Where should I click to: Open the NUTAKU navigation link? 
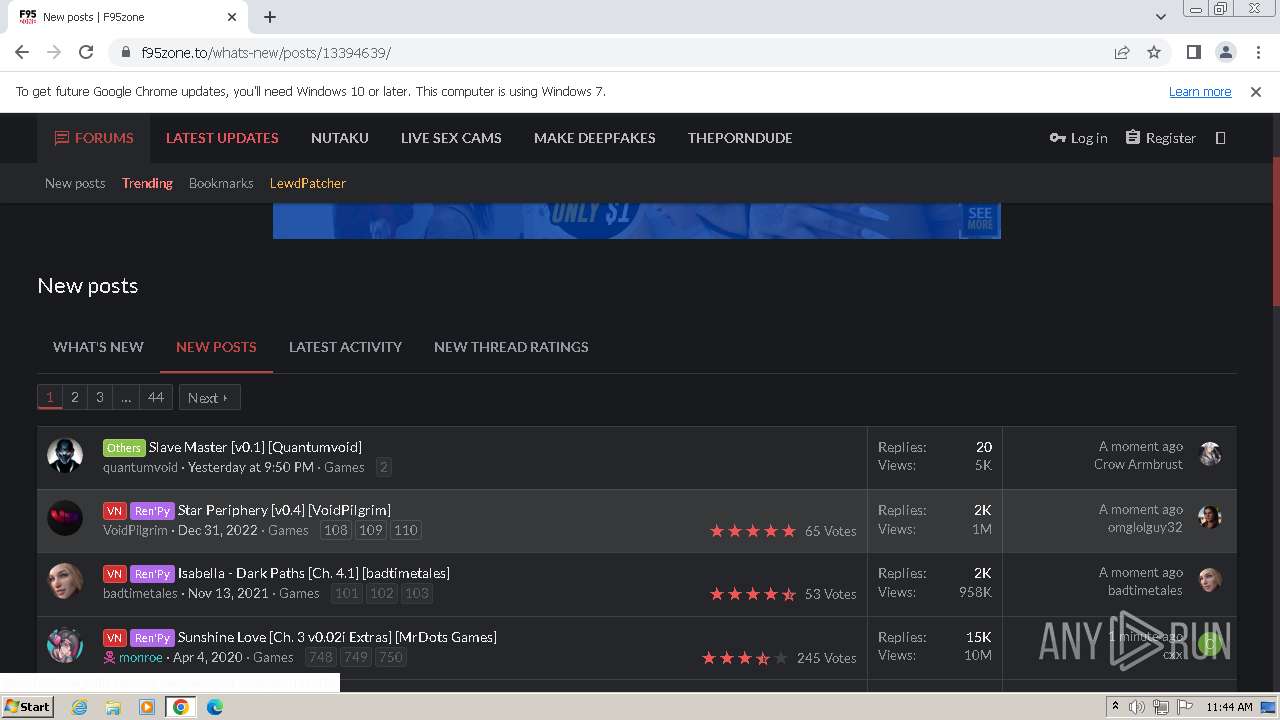[340, 138]
